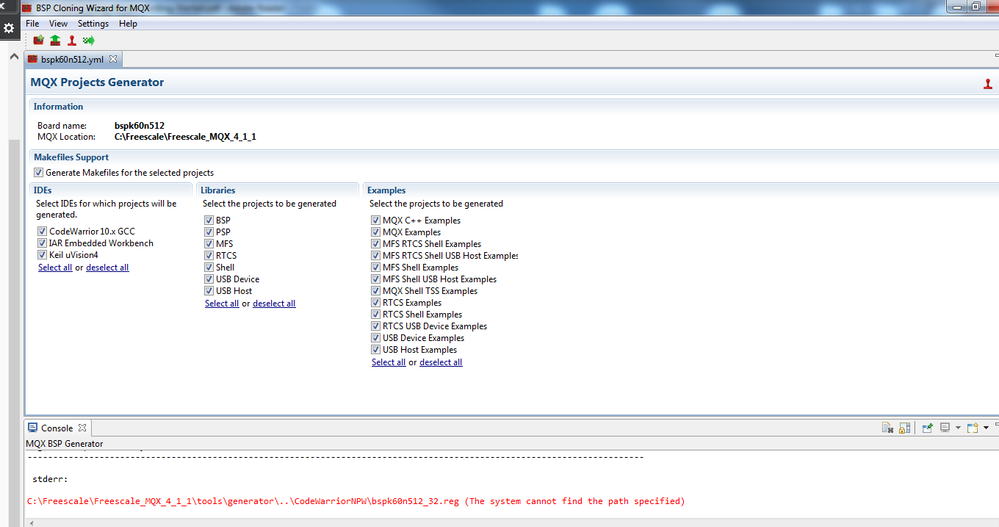
Task: Open the View menu
Action: pos(58,24)
